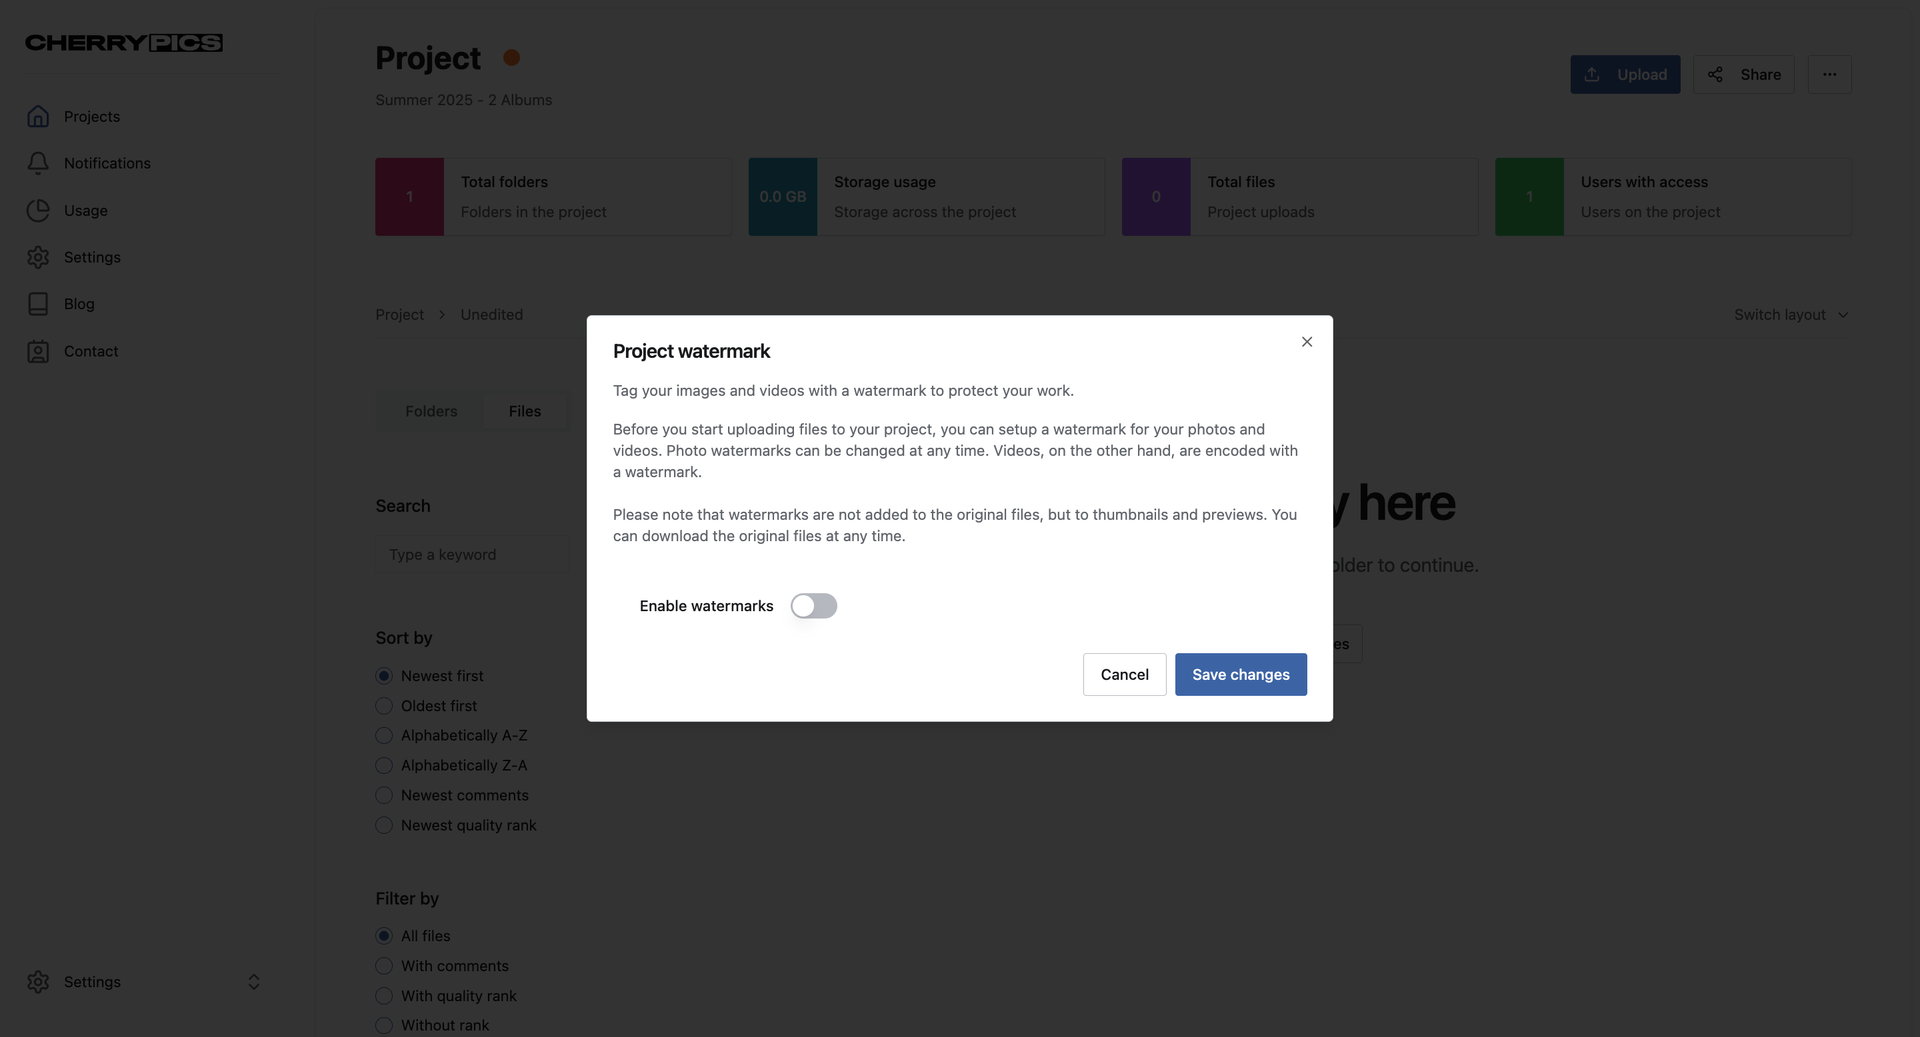Click the CherryPics logo
Image resolution: width=1920 pixels, height=1037 pixels.
coord(124,43)
